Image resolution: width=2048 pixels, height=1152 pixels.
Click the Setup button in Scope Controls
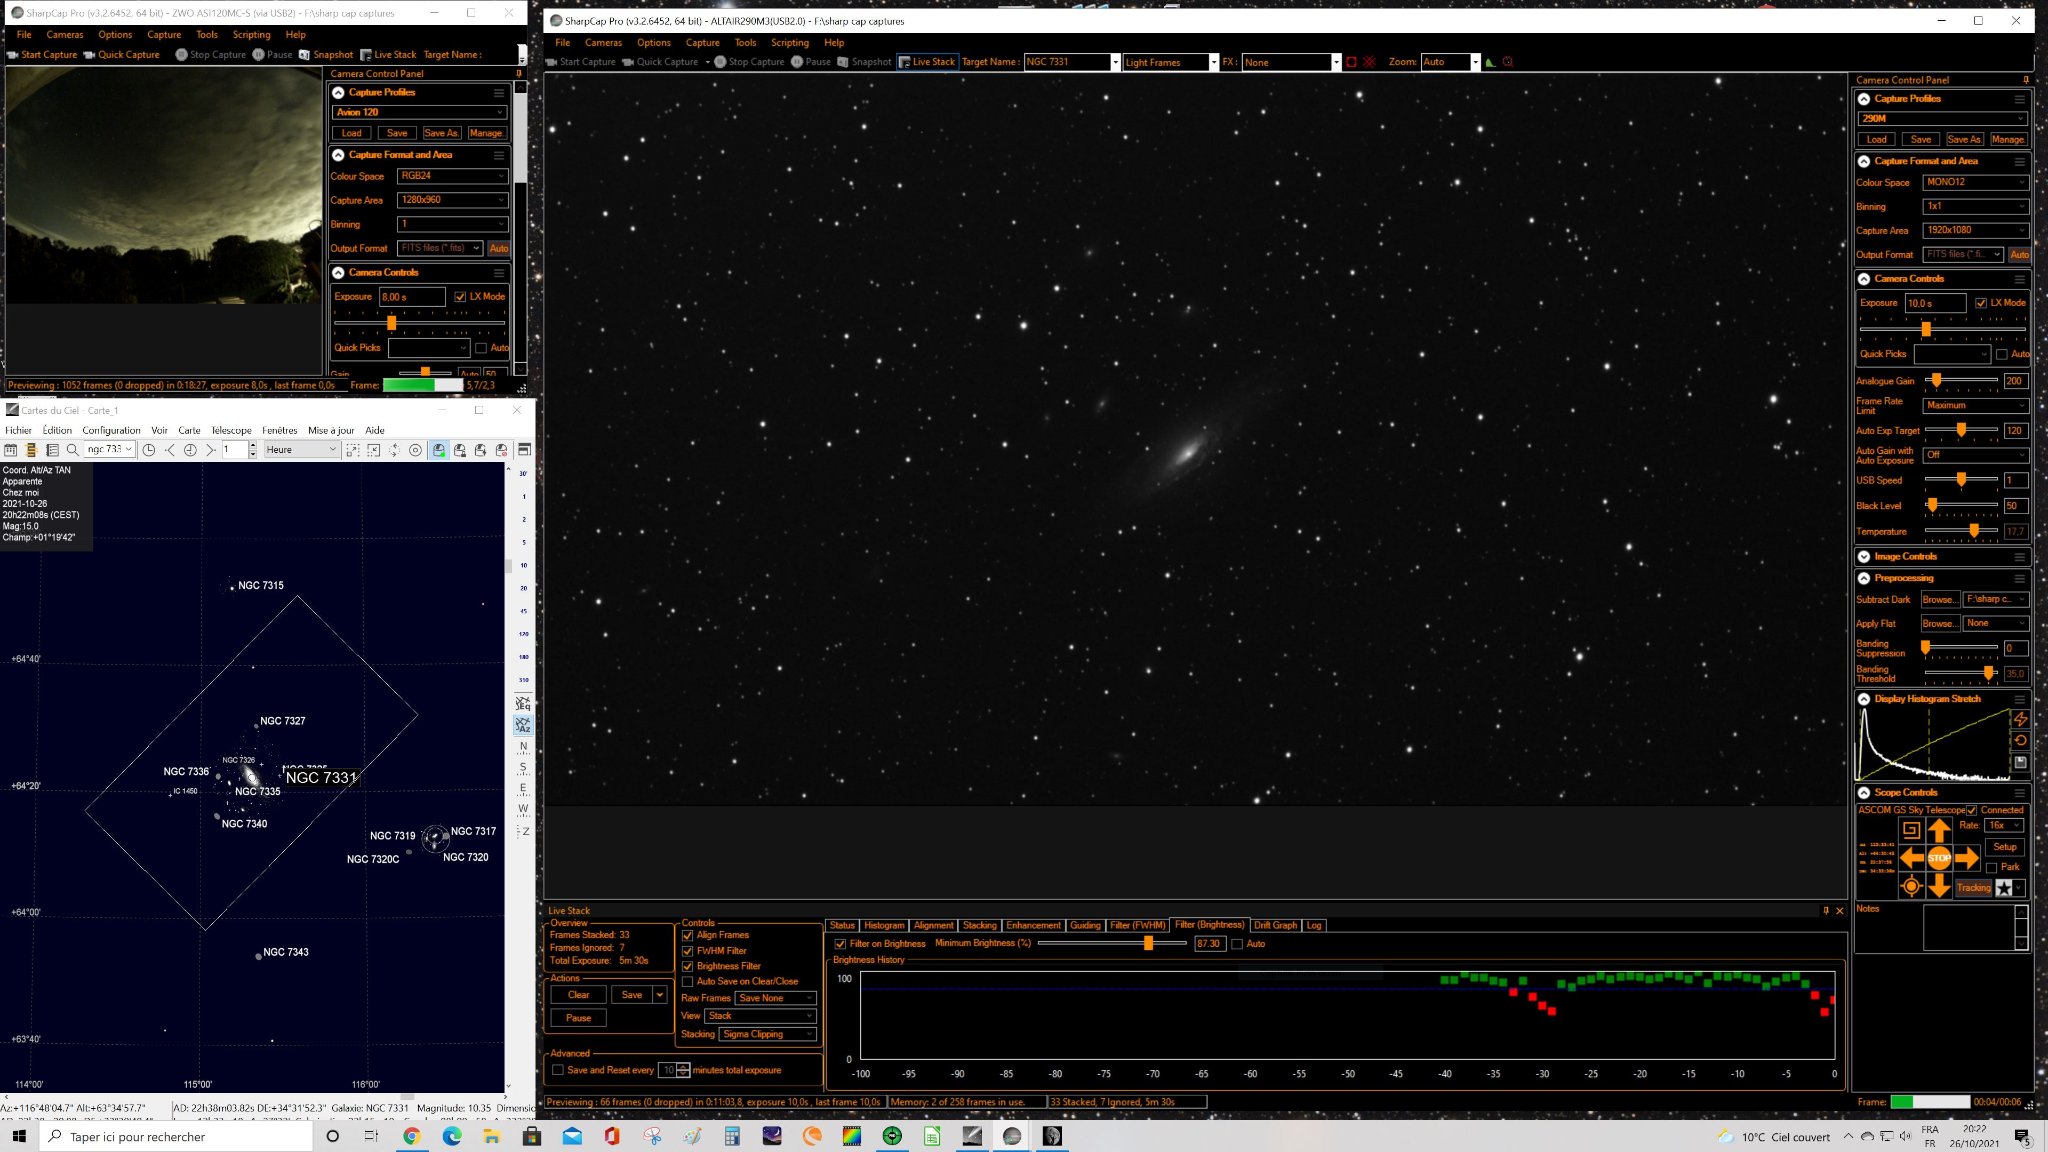(2005, 847)
